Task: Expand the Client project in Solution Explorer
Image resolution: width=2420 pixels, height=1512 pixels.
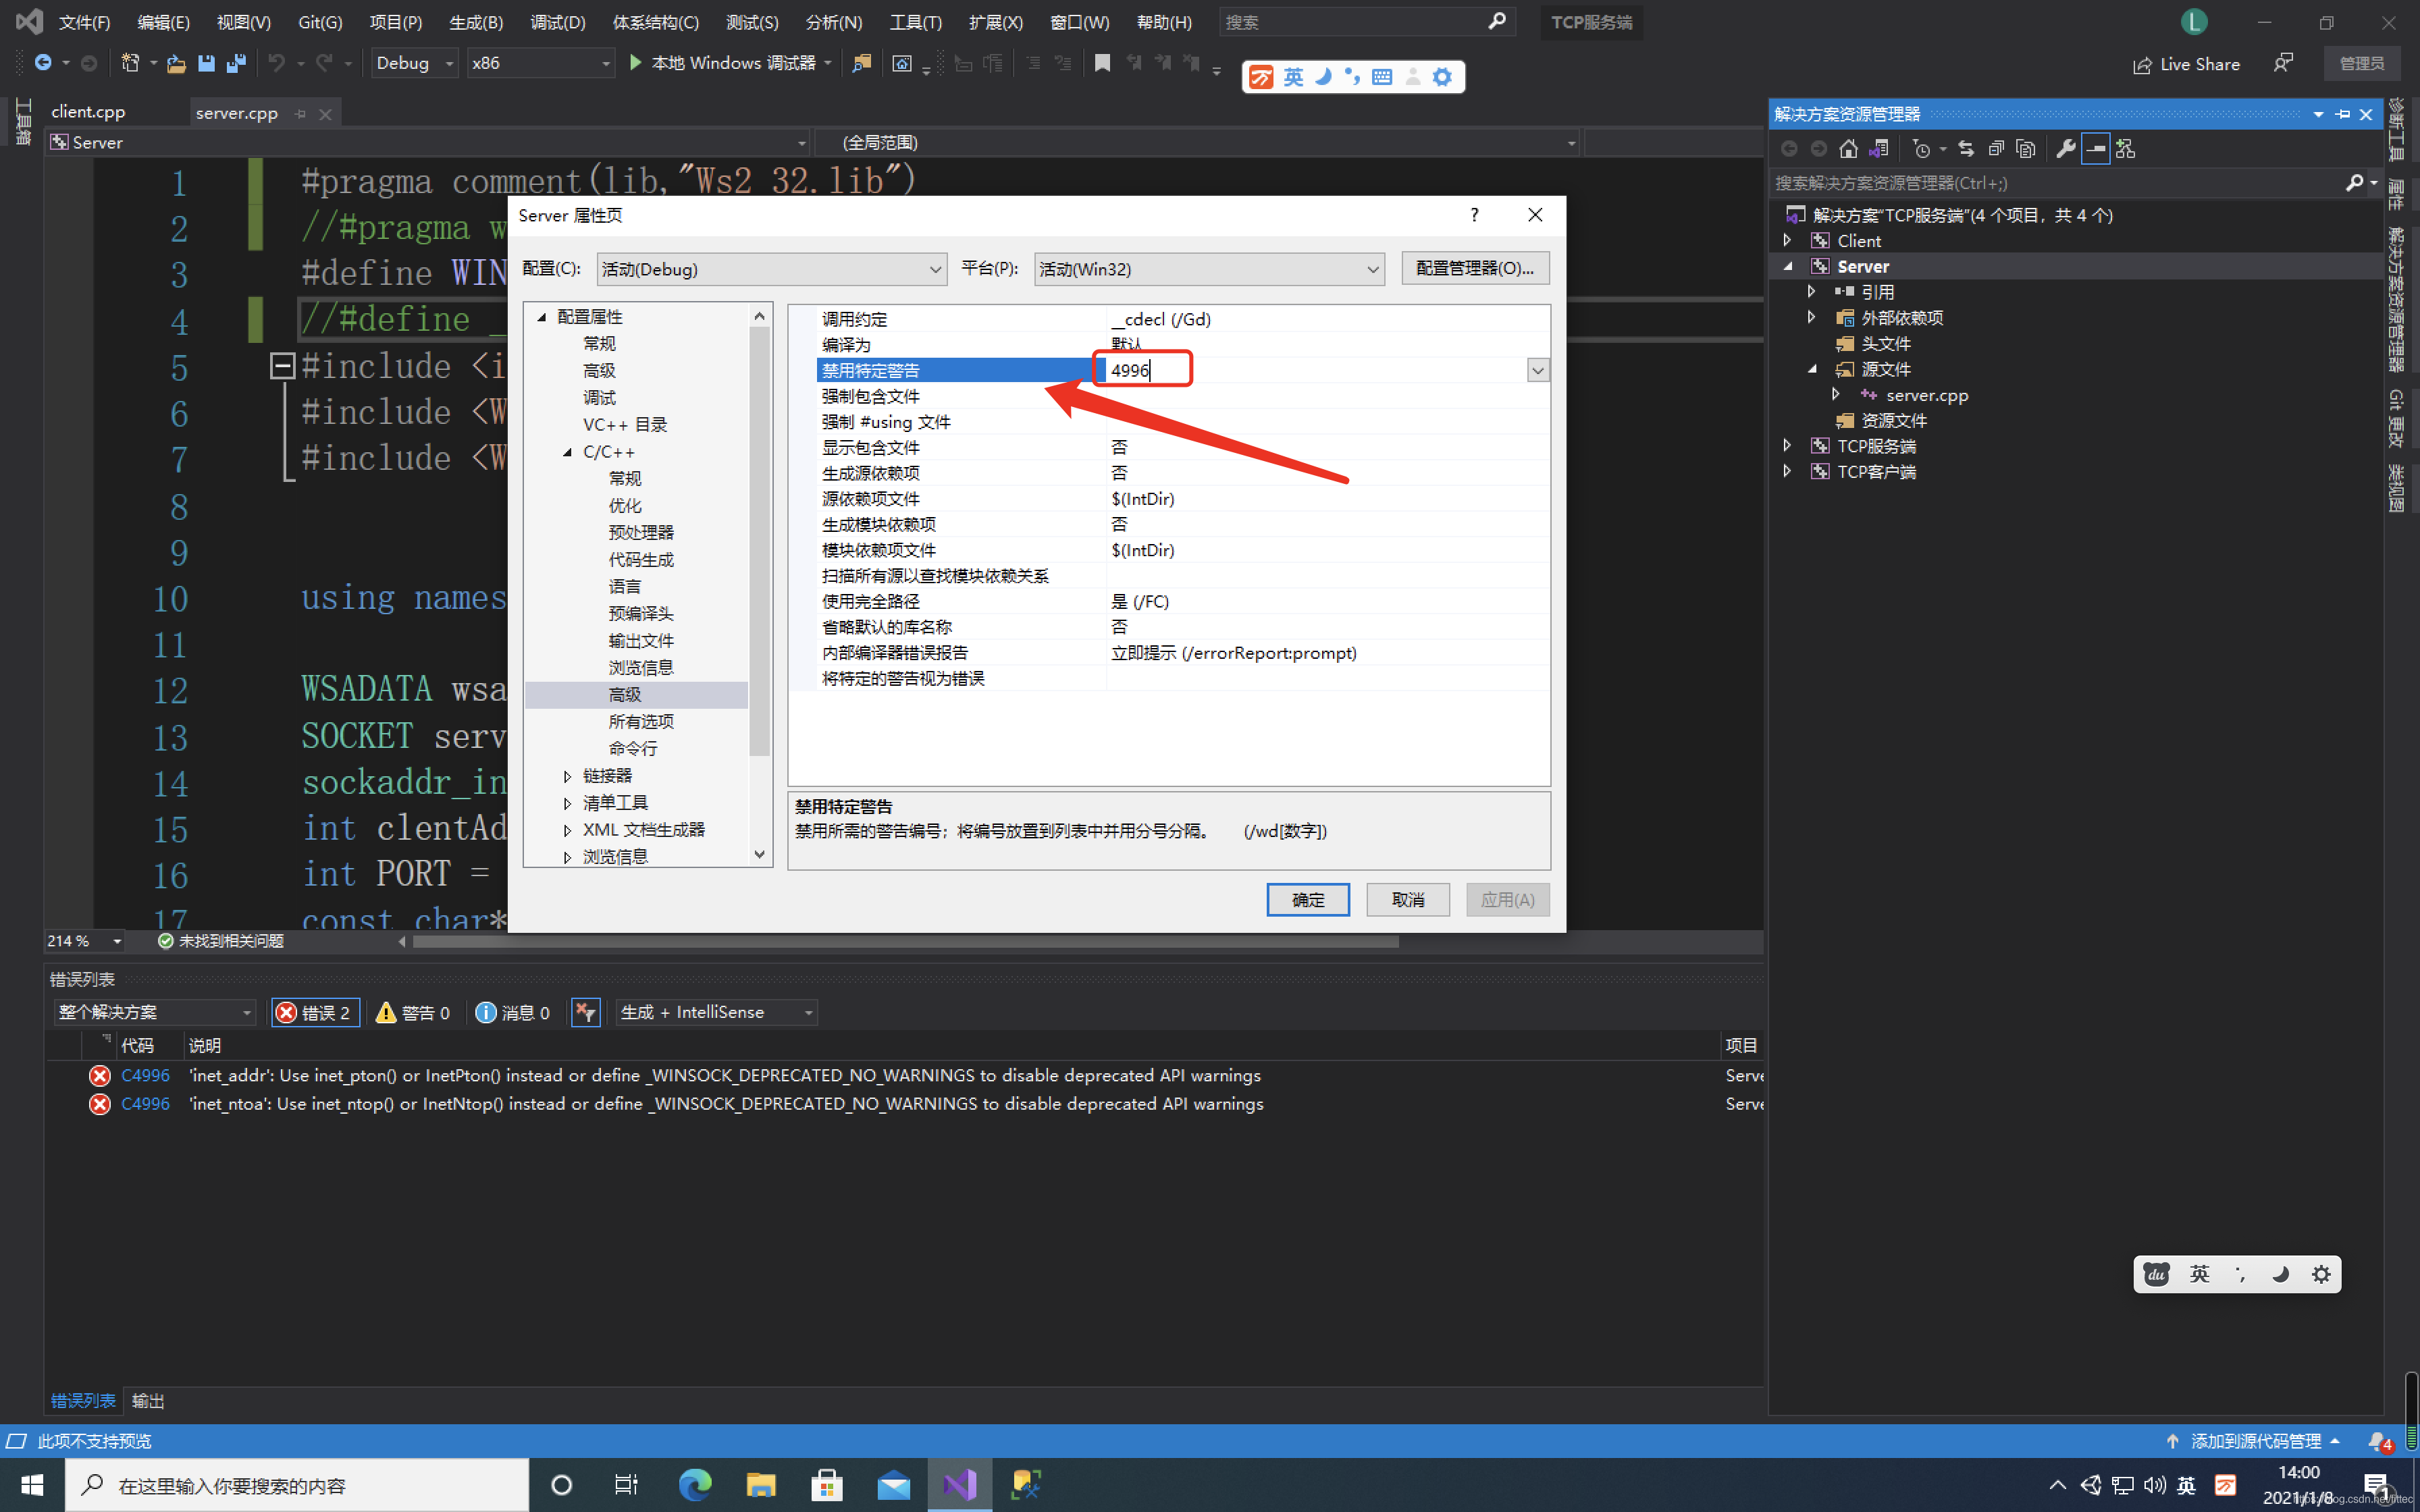Action: (x=1787, y=241)
